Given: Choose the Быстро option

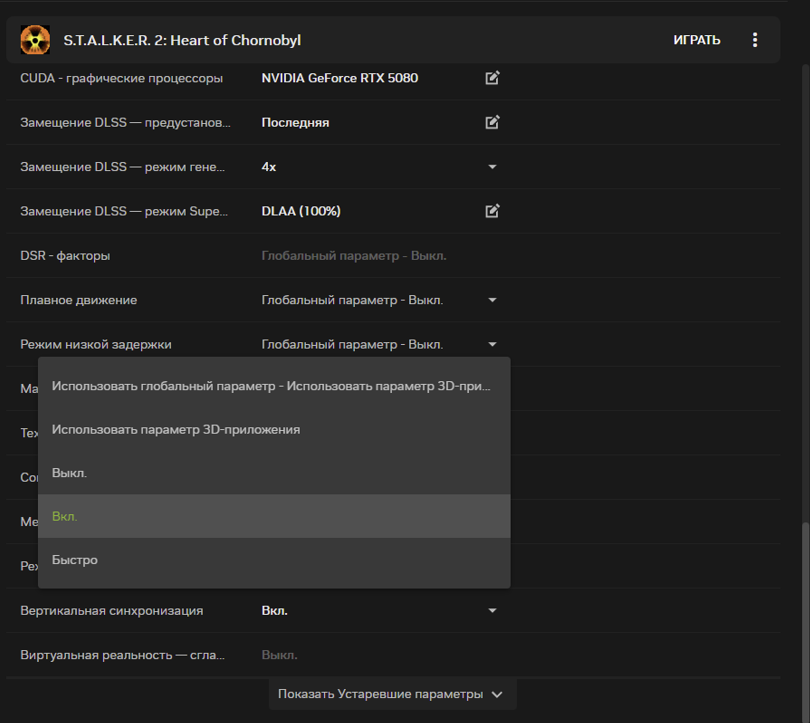Looking at the screenshot, I should tap(75, 560).
